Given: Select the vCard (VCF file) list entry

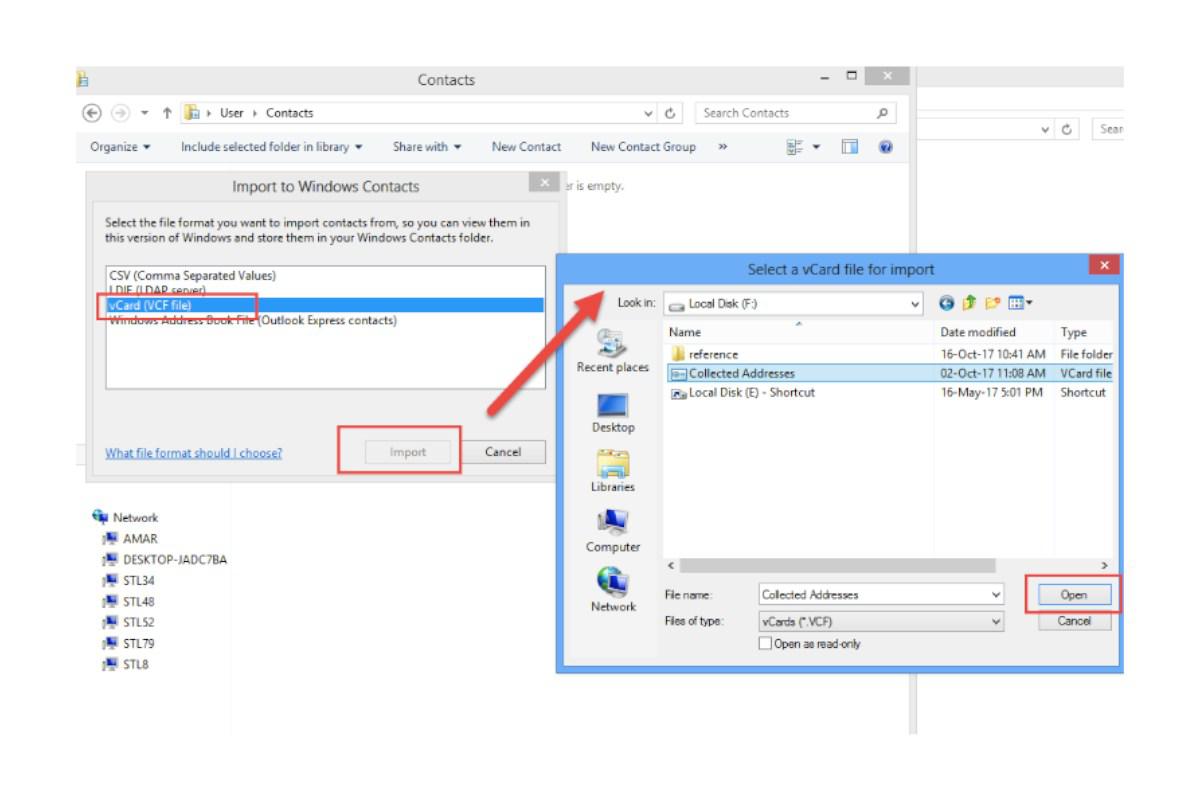Looking at the screenshot, I should 325,305.
